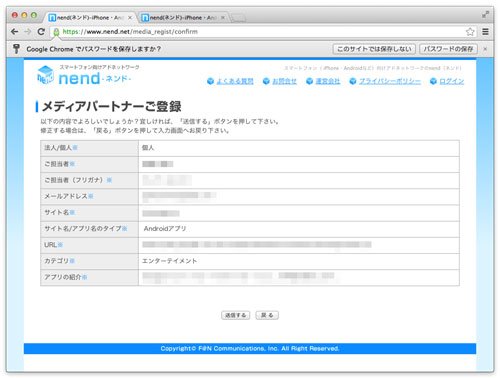500x378 pixels.
Task: Open the 運営会社 link
Action: (x=328, y=81)
